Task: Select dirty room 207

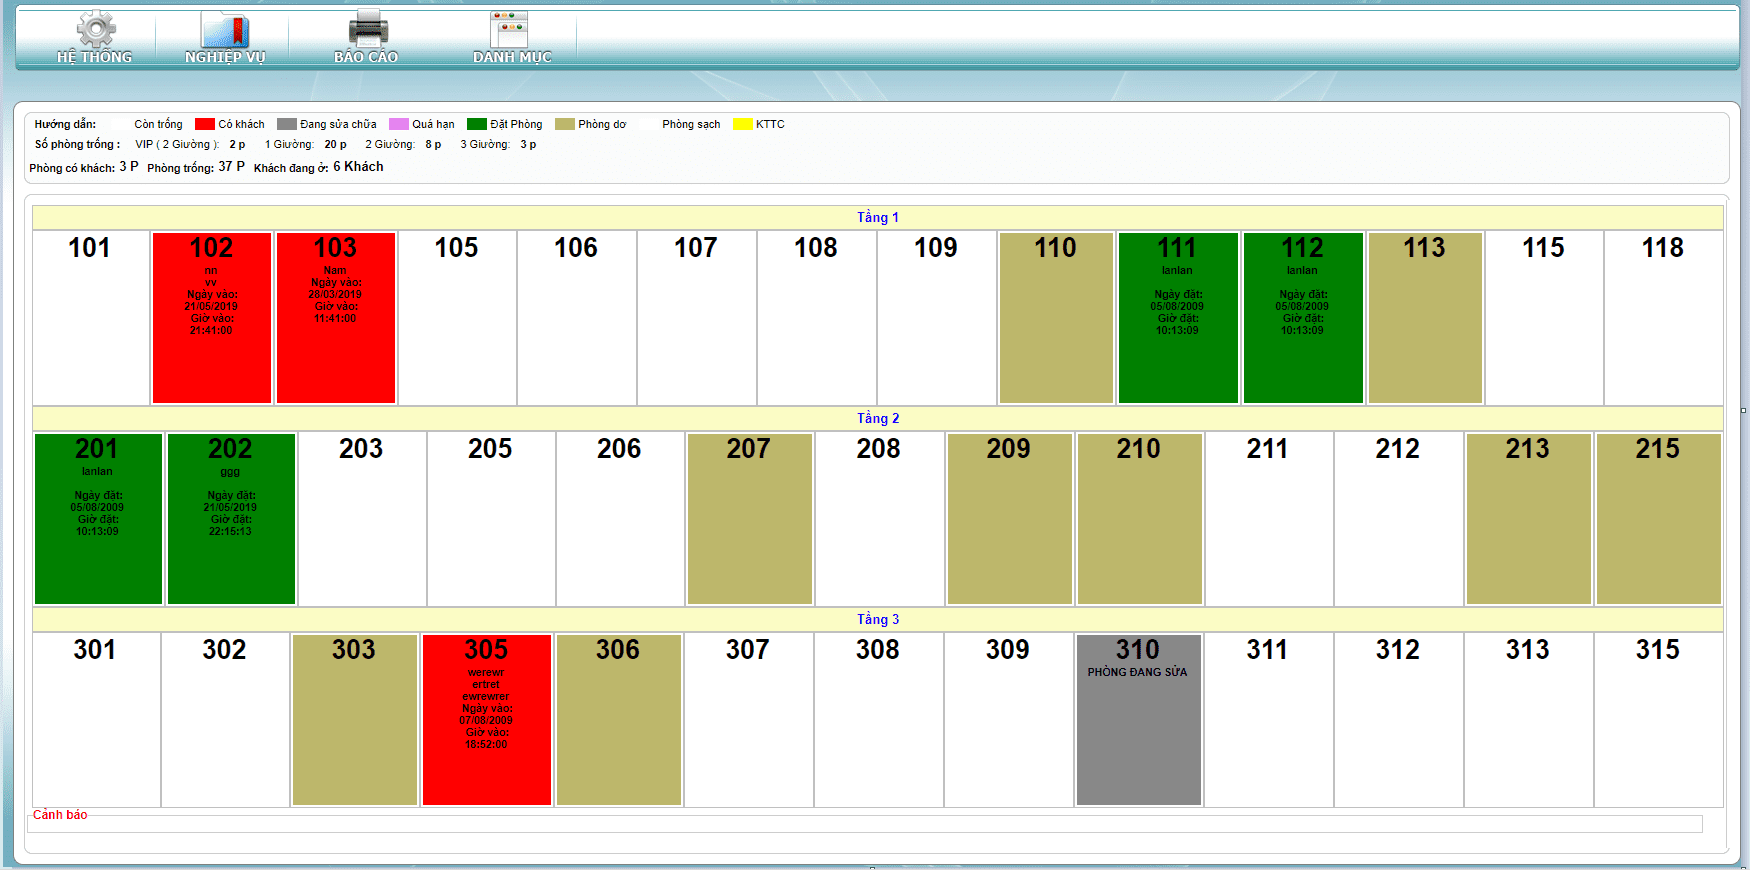Action: [x=749, y=519]
